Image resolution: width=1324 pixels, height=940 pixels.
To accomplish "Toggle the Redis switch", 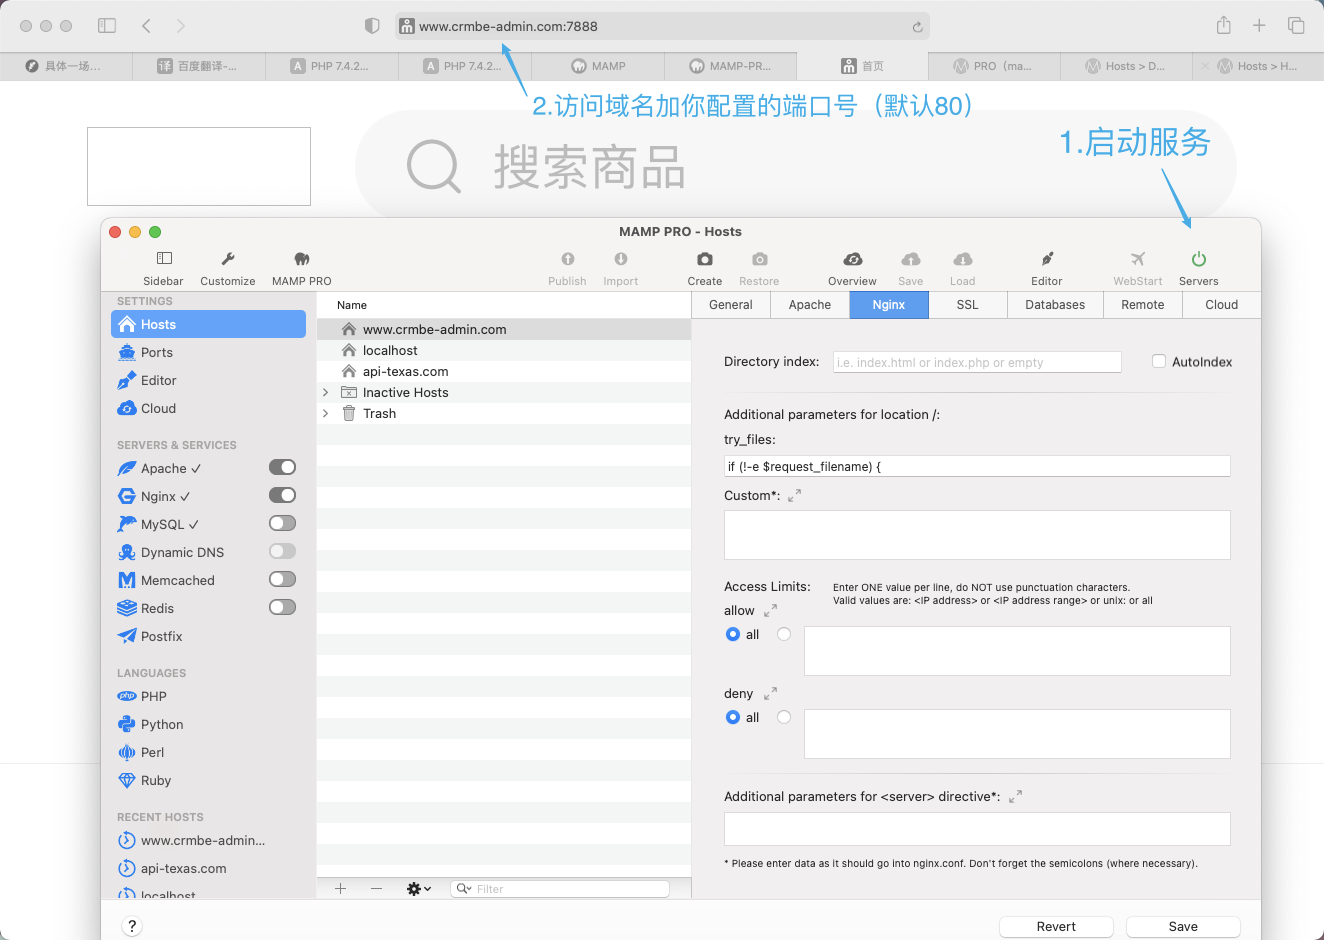I will pyautogui.click(x=283, y=607).
